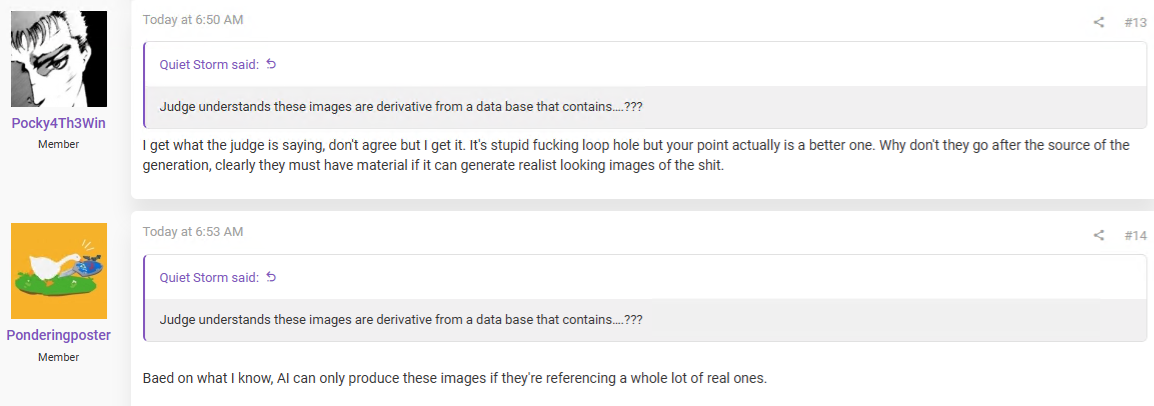Image resolution: width=1154 pixels, height=406 pixels.
Task: Click share icon on post #13
Action: point(1099,22)
